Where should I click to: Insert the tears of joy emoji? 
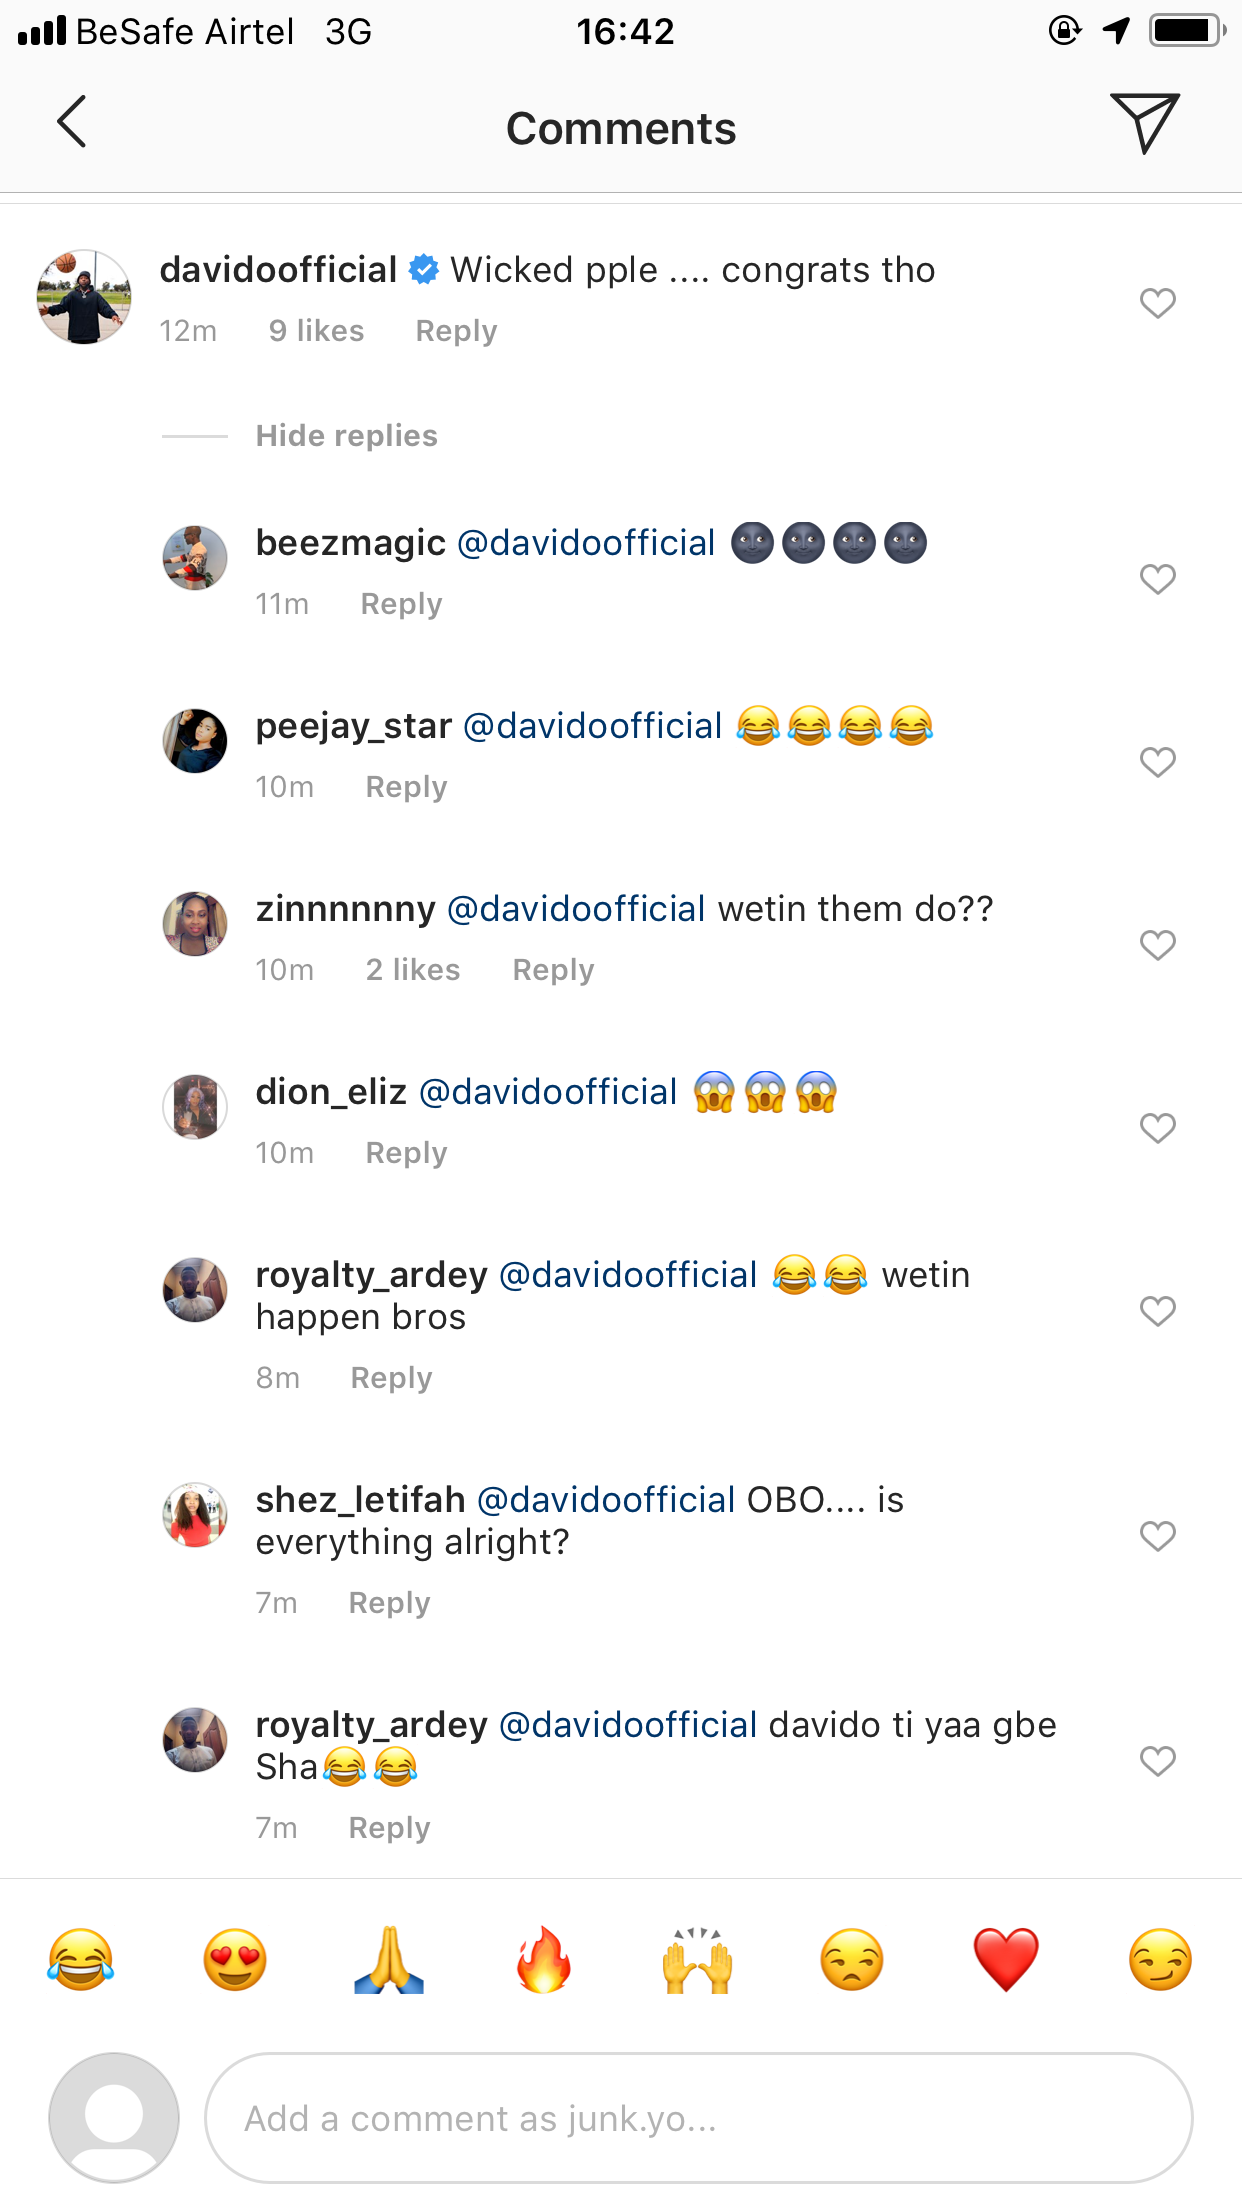tap(80, 1960)
